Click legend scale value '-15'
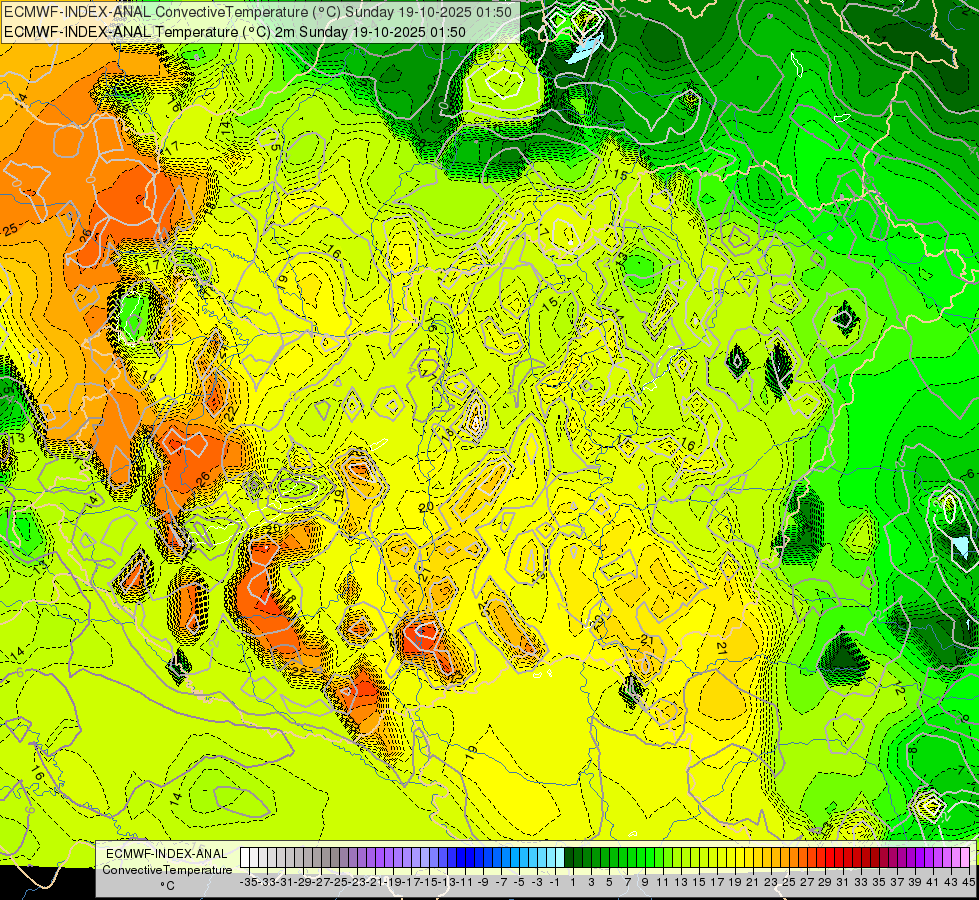Image resolution: width=979 pixels, height=900 pixels. 430,882
